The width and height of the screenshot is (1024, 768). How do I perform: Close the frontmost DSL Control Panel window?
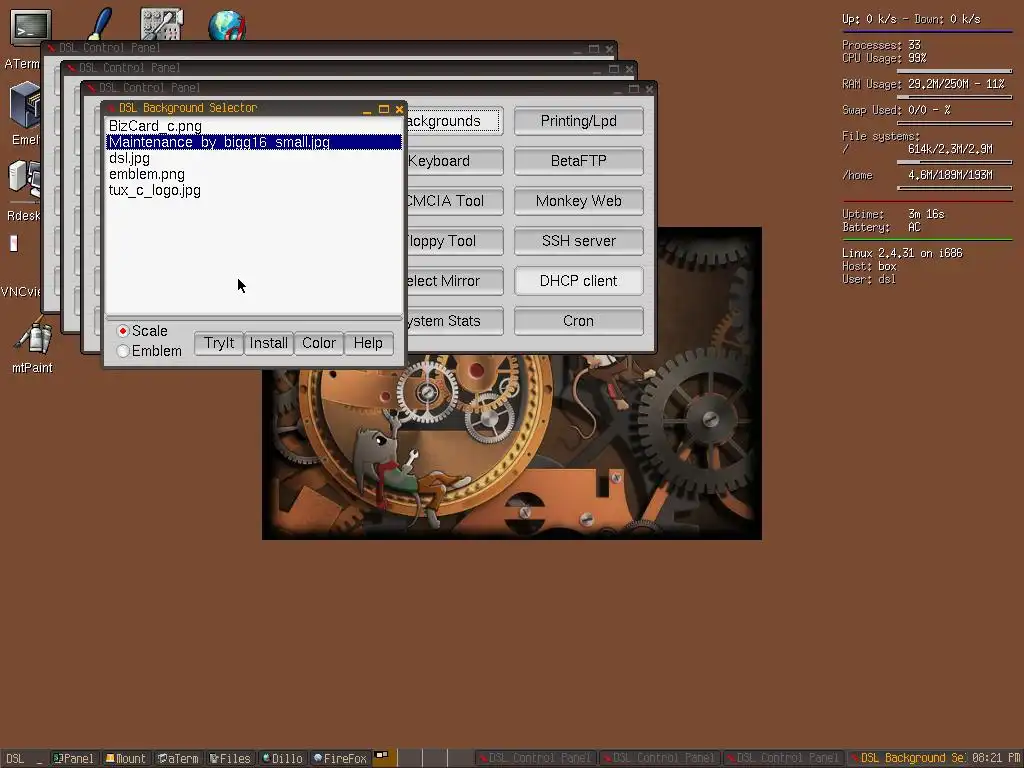pos(649,89)
